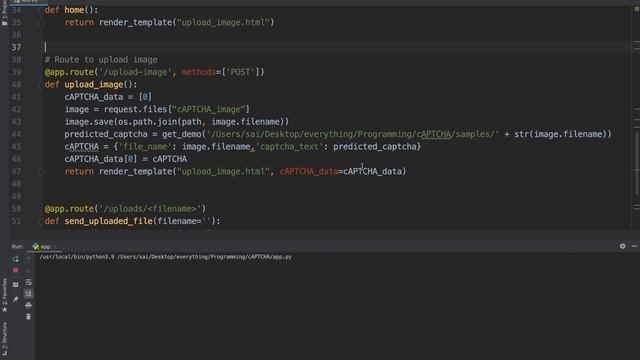Click the Run panel label

pos(17,247)
